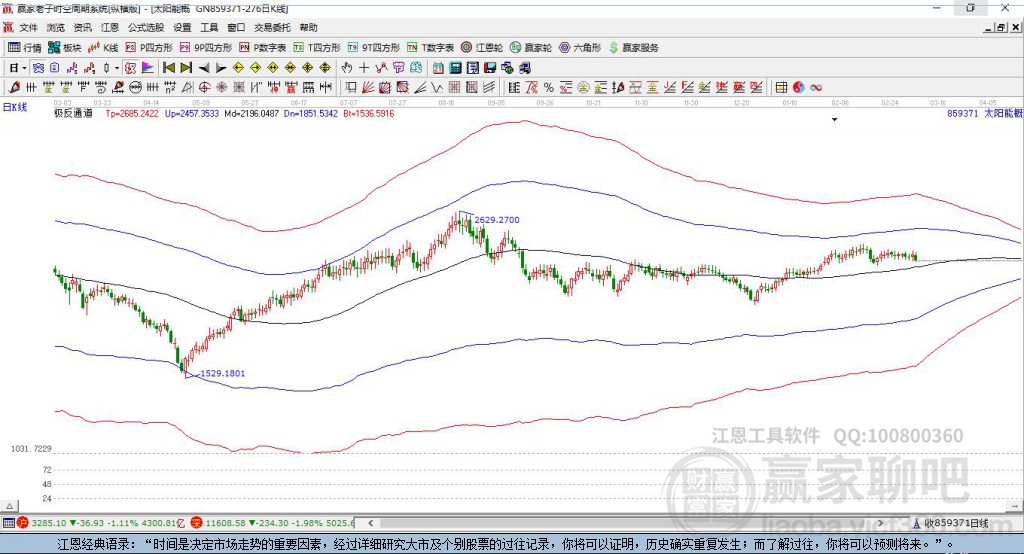Click the 1529.1801 low price label
Screen dimensions: 1024x554
223,374
